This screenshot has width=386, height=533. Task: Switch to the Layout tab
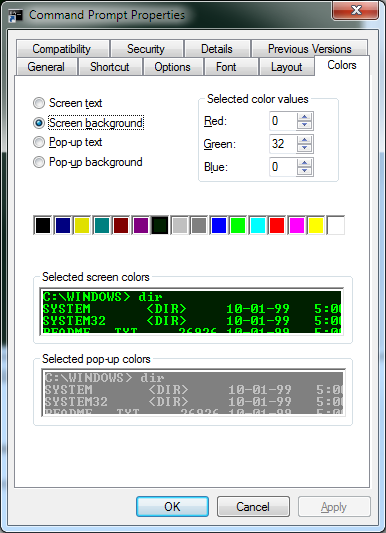(x=286, y=67)
